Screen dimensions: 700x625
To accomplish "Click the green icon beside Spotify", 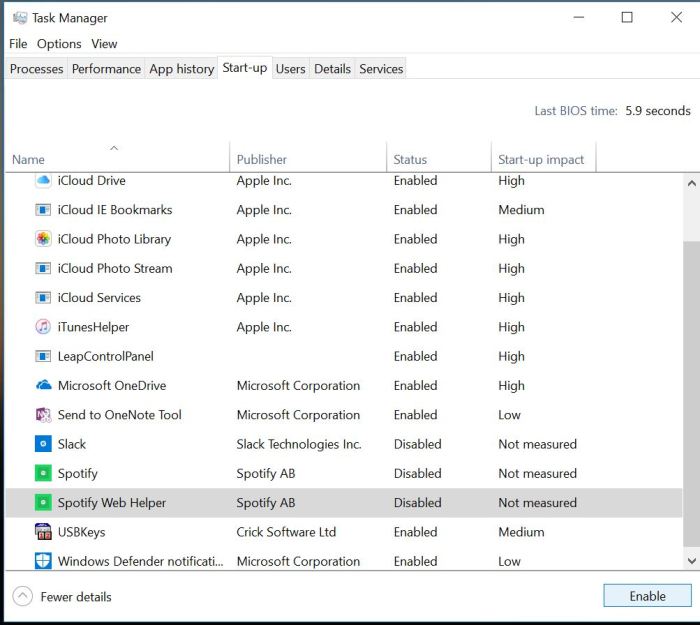I will coord(43,473).
